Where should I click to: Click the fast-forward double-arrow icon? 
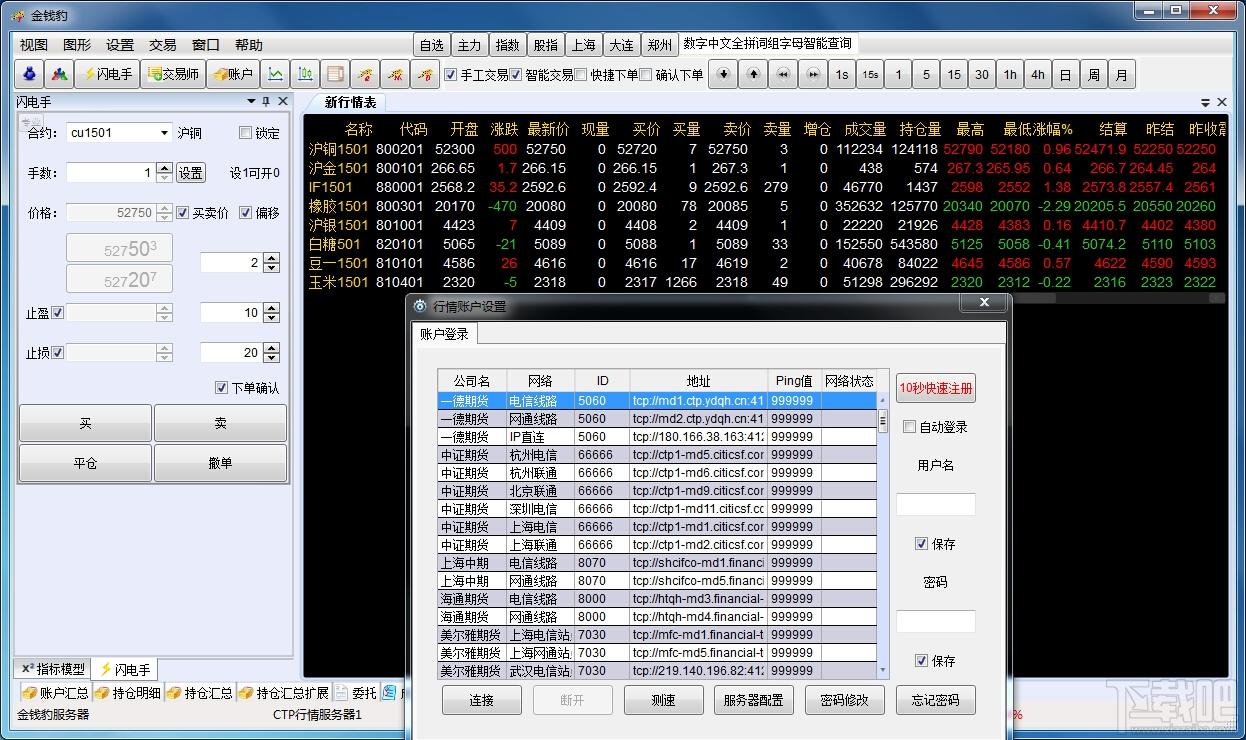813,74
